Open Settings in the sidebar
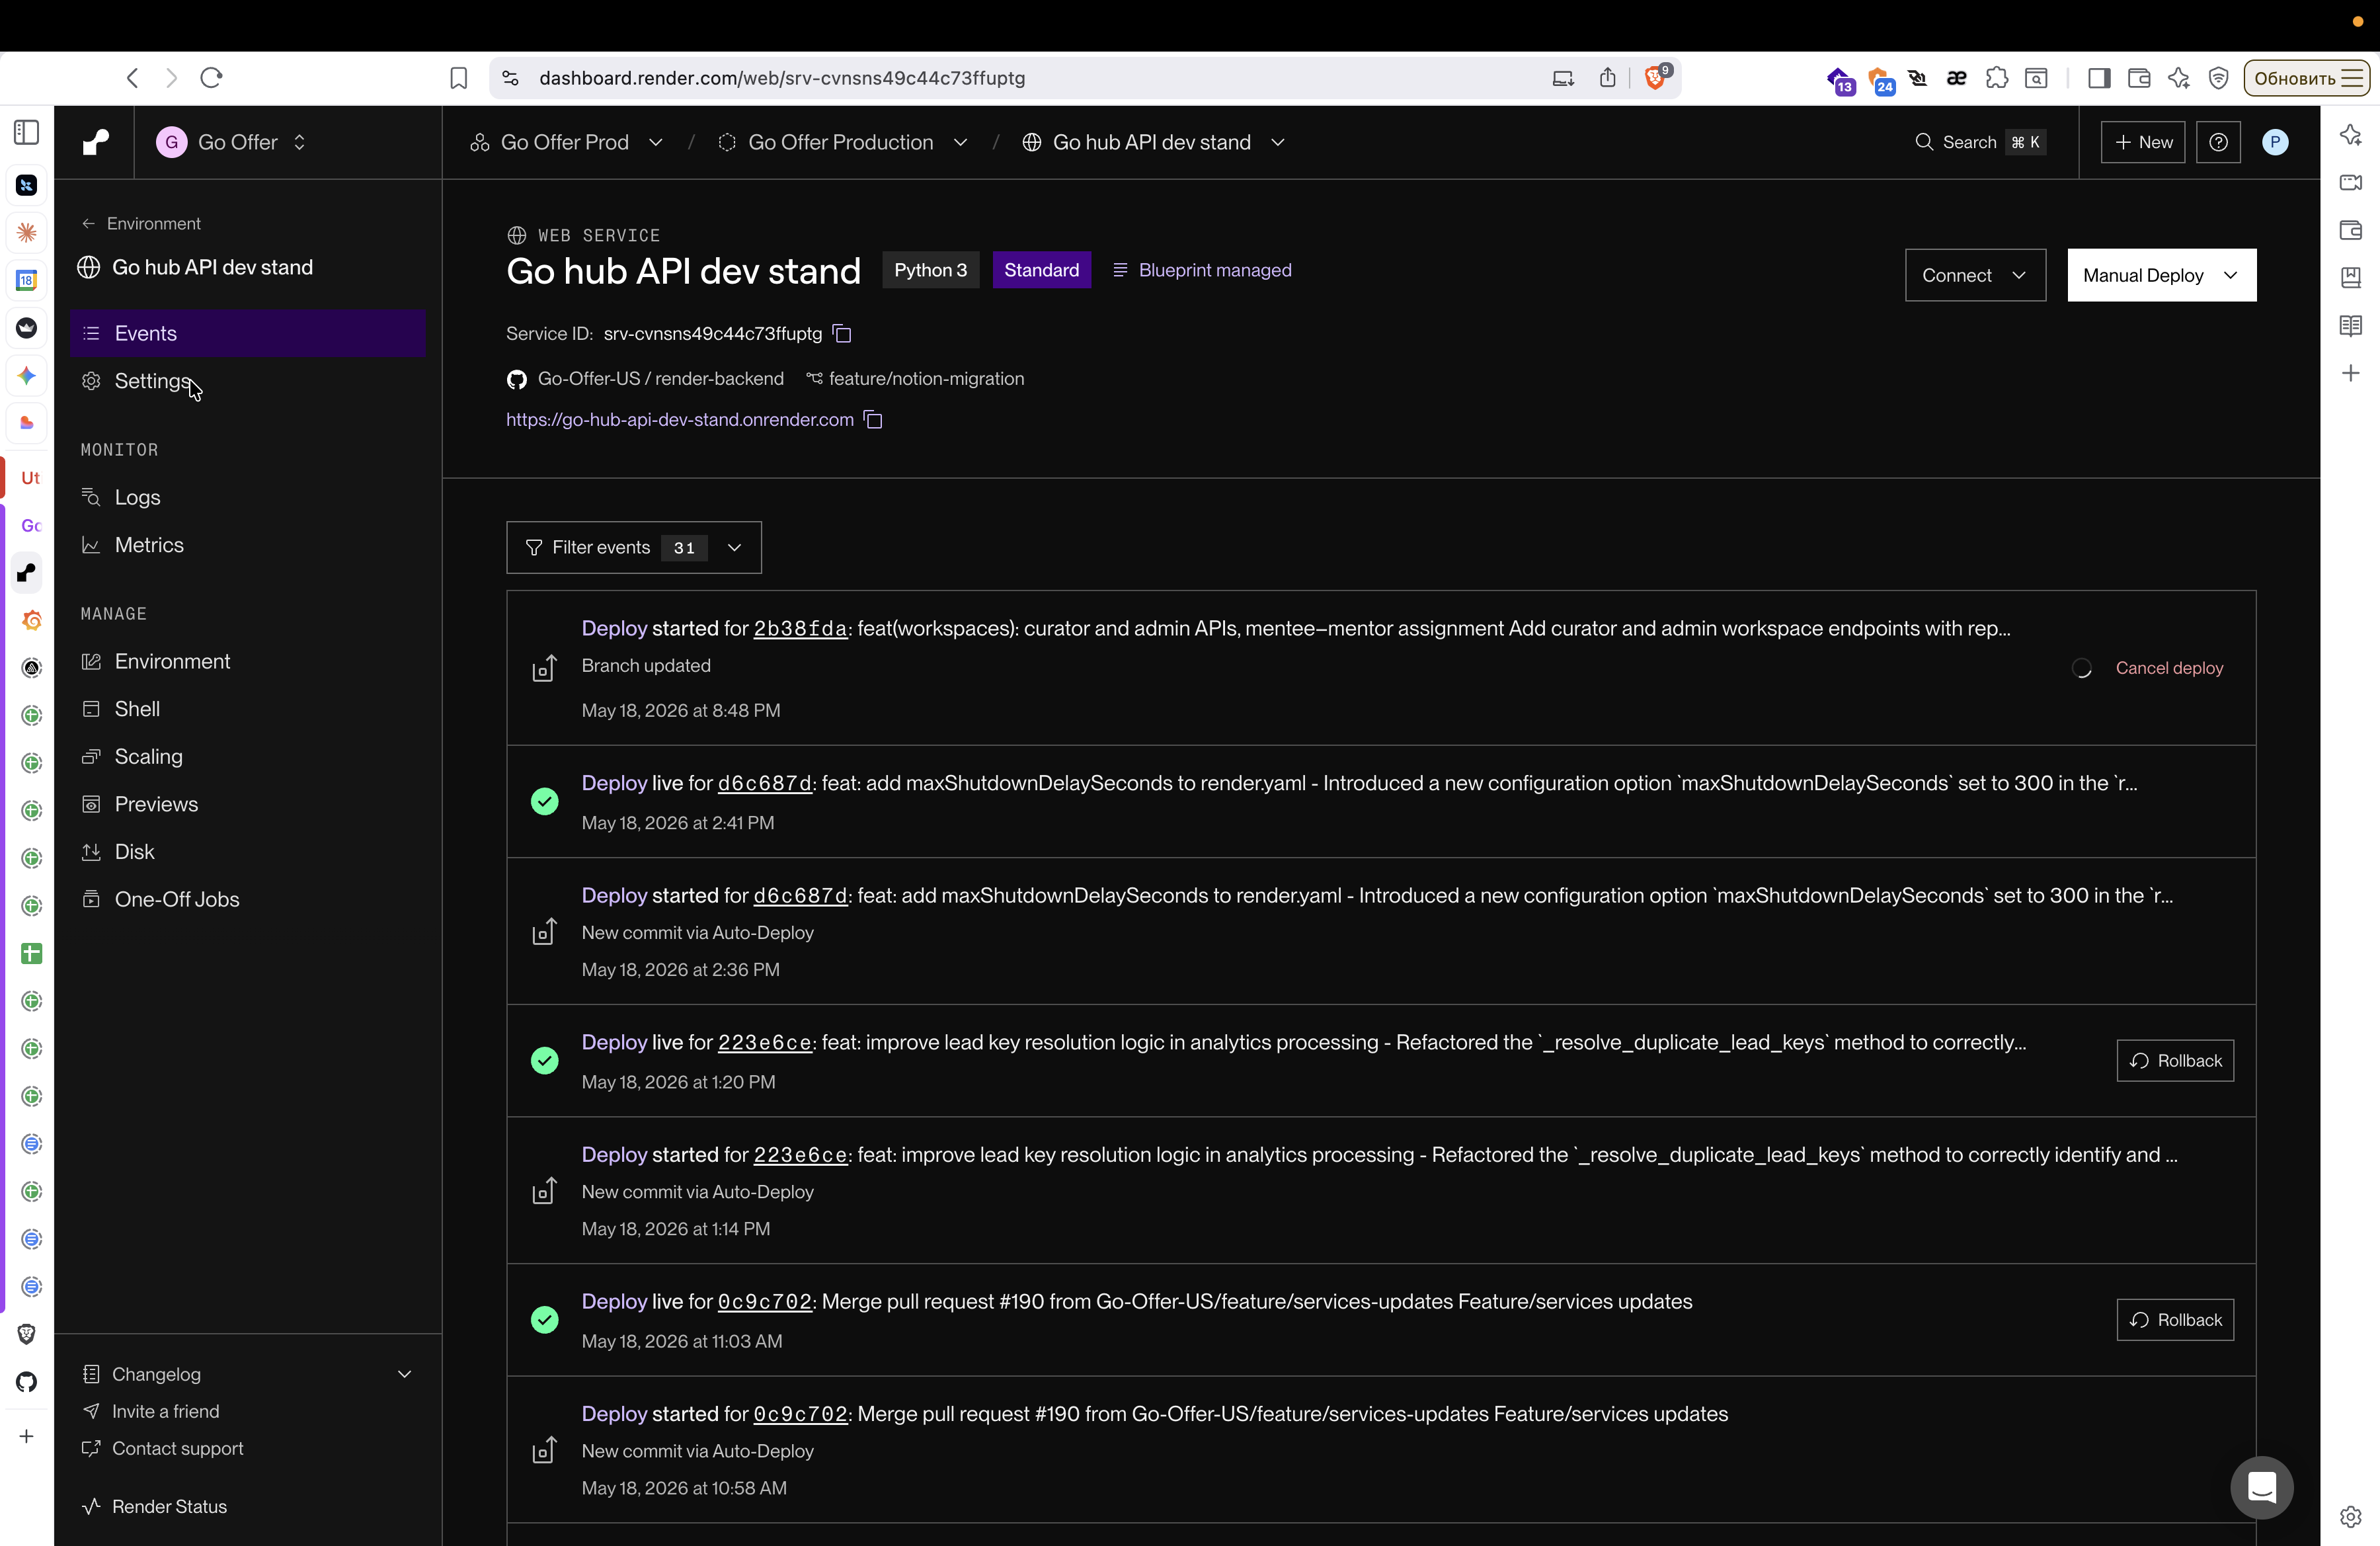Image resolution: width=2380 pixels, height=1546 pixels. click(247, 381)
